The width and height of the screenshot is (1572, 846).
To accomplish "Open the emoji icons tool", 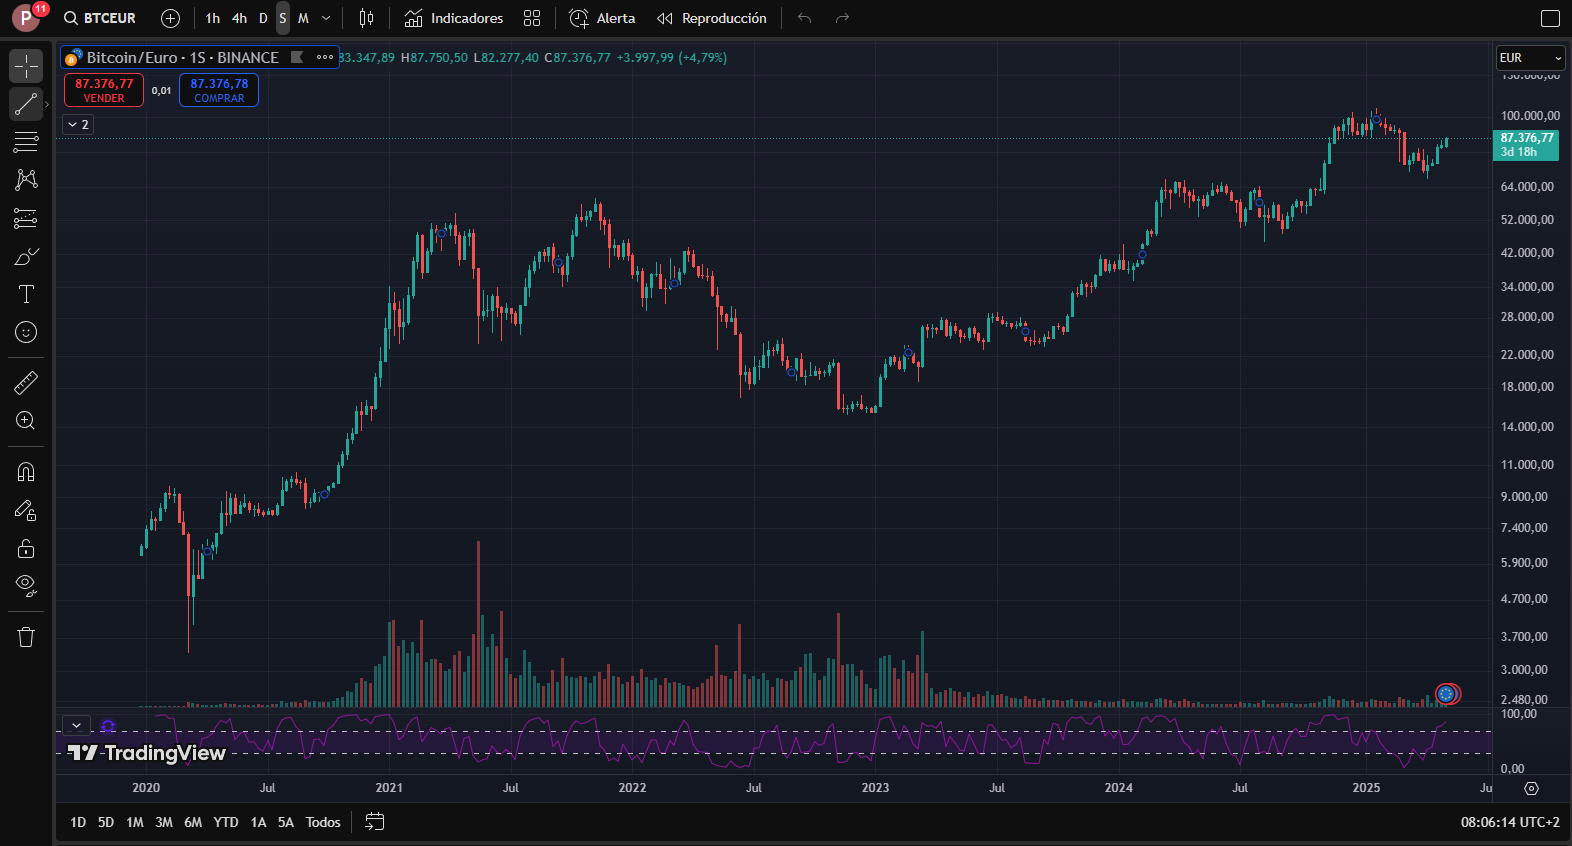I will (x=26, y=332).
